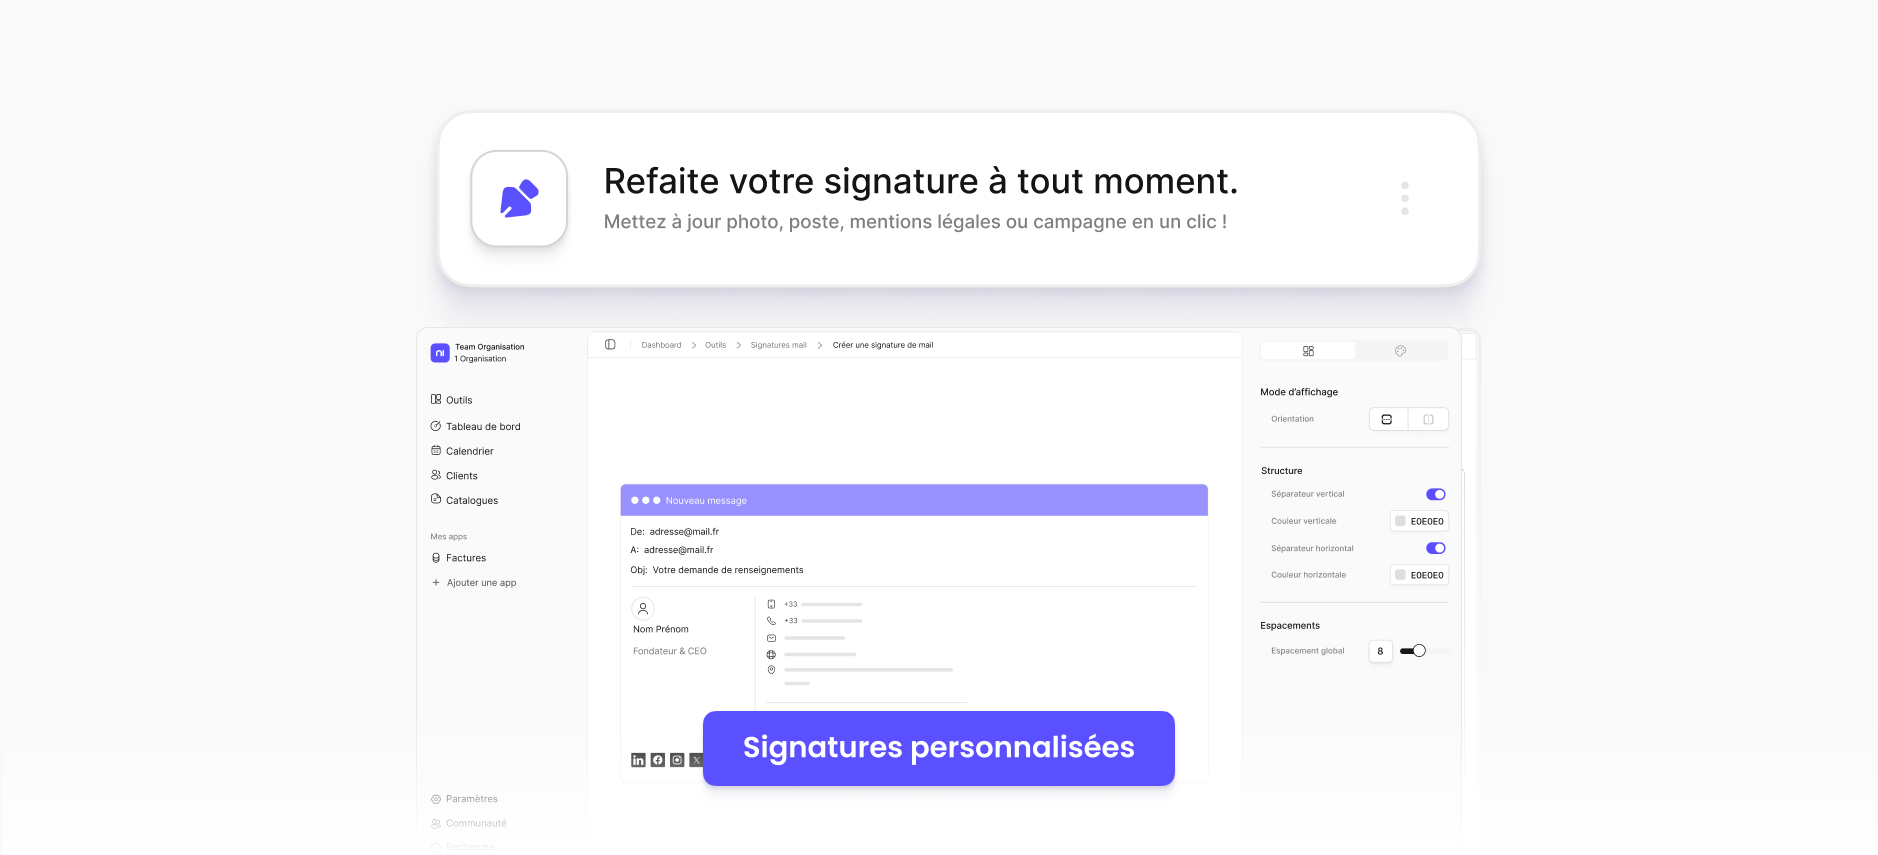Switch to the palette customization tab

tap(1399, 350)
